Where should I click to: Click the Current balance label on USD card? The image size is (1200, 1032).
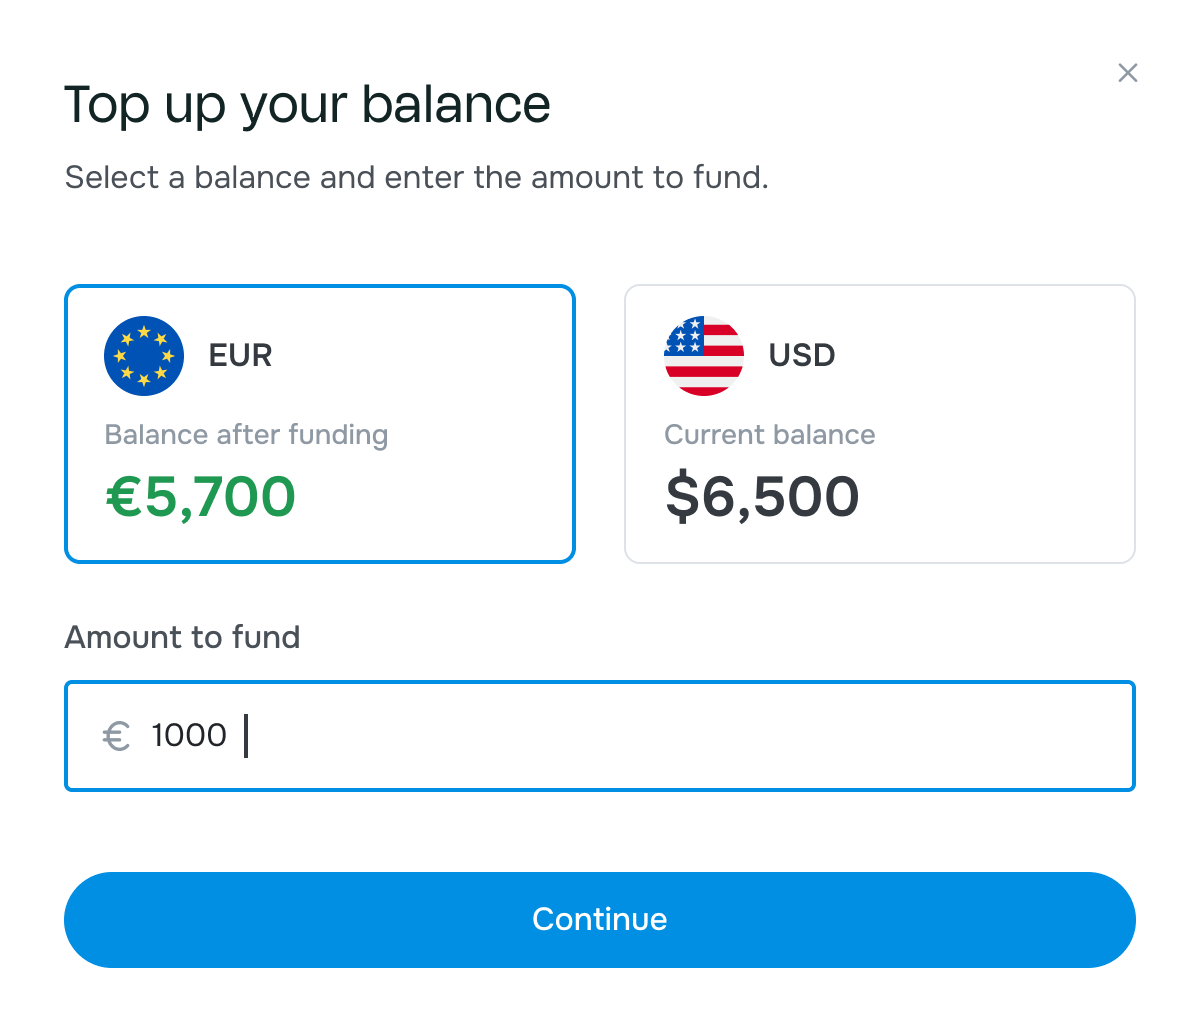pyautogui.click(x=769, y=434)
